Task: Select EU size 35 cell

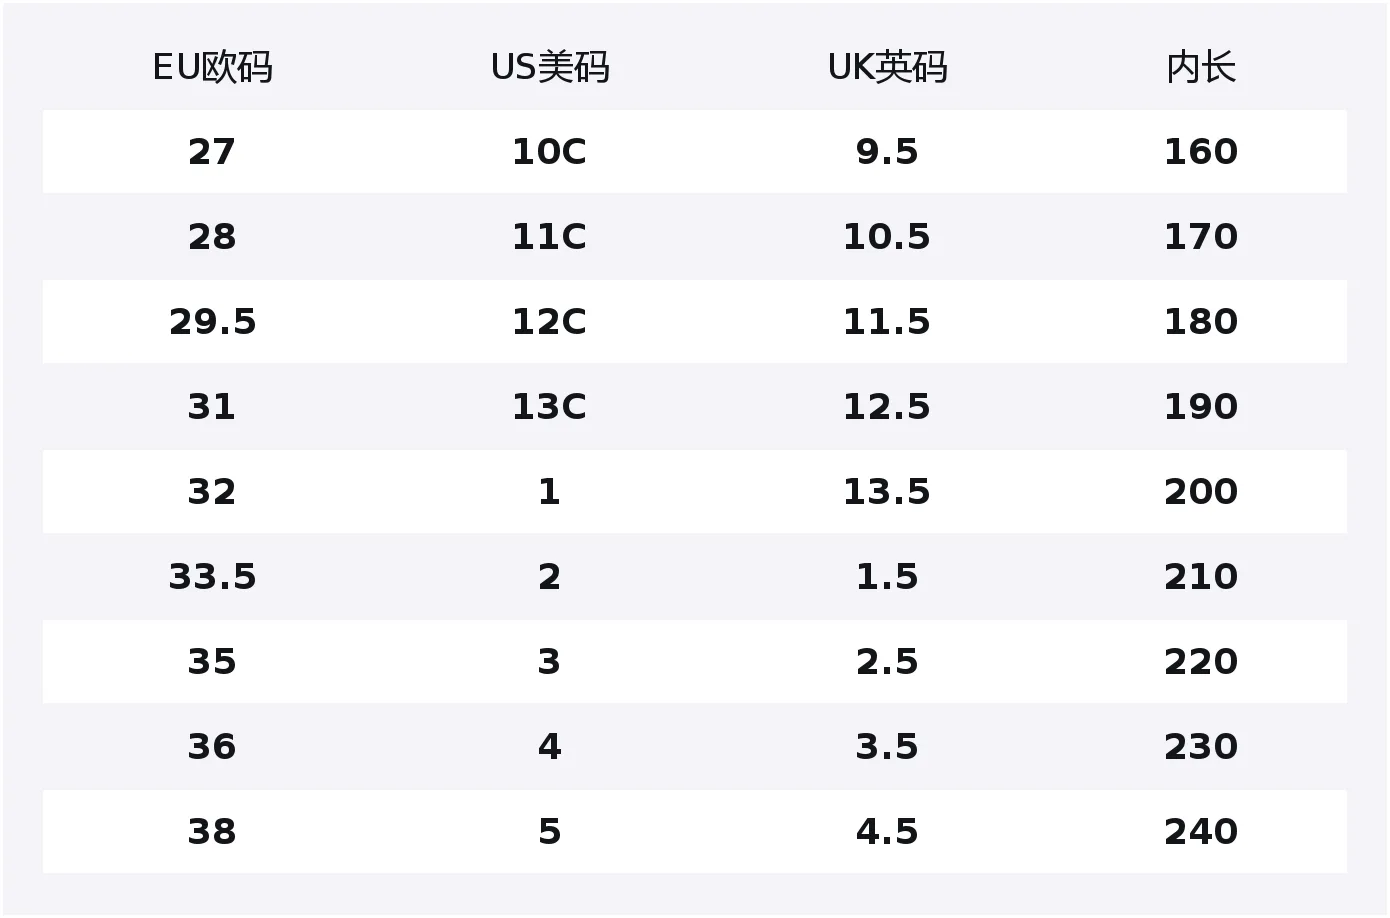Action: click(x=212, y=662)
